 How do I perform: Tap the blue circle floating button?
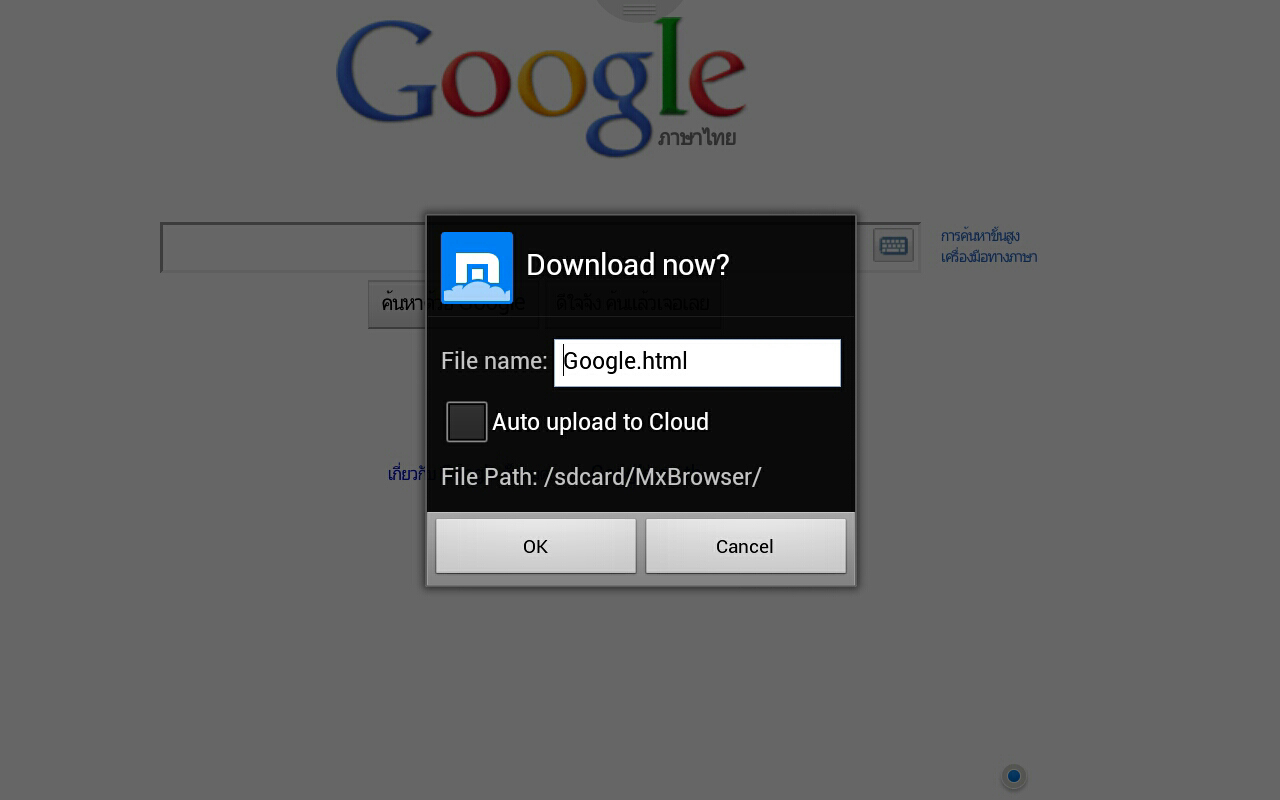point(1014,776)
